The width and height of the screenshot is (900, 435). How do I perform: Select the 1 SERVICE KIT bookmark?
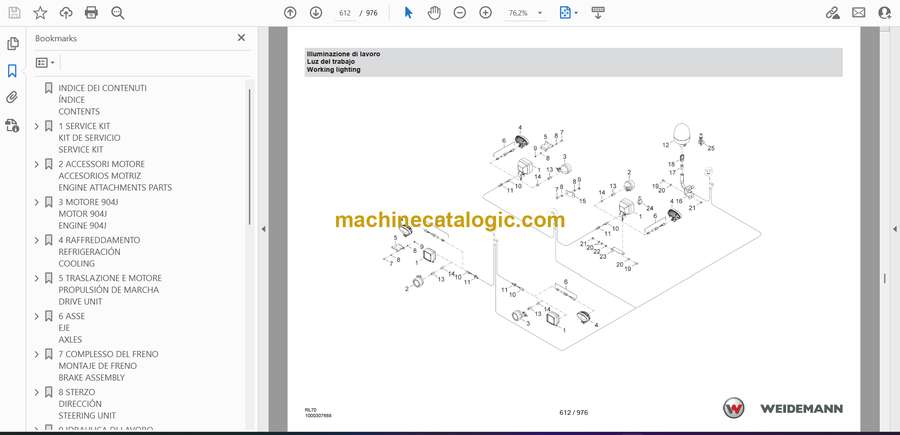coord(89,138)
